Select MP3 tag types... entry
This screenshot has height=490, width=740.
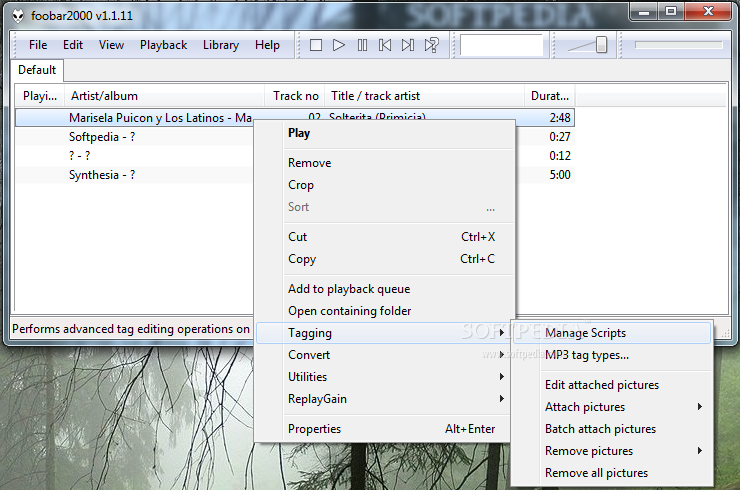[x=612, y=355]
